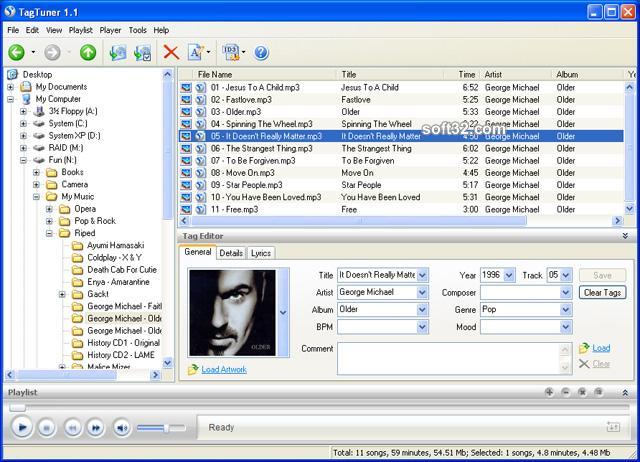Collapse the Tag Editor panel chevrons
Image resolution: width=640 pixels, height=462 pixels.
[625, 236]
